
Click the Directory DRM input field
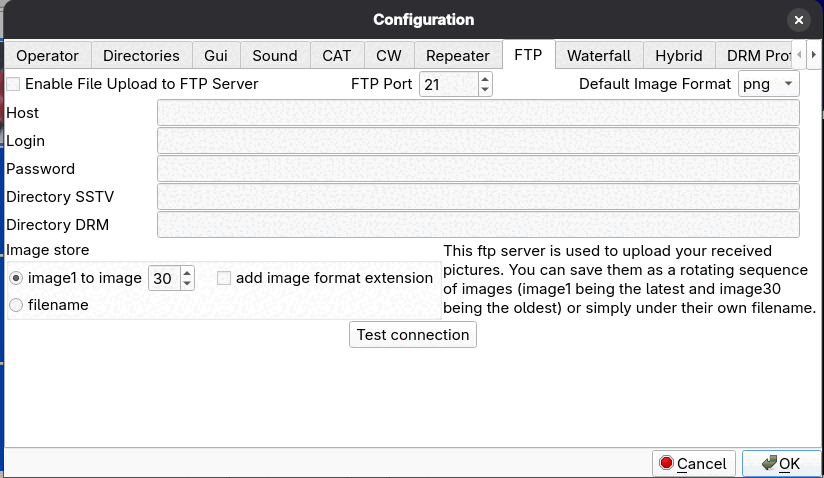coord(478,224)
